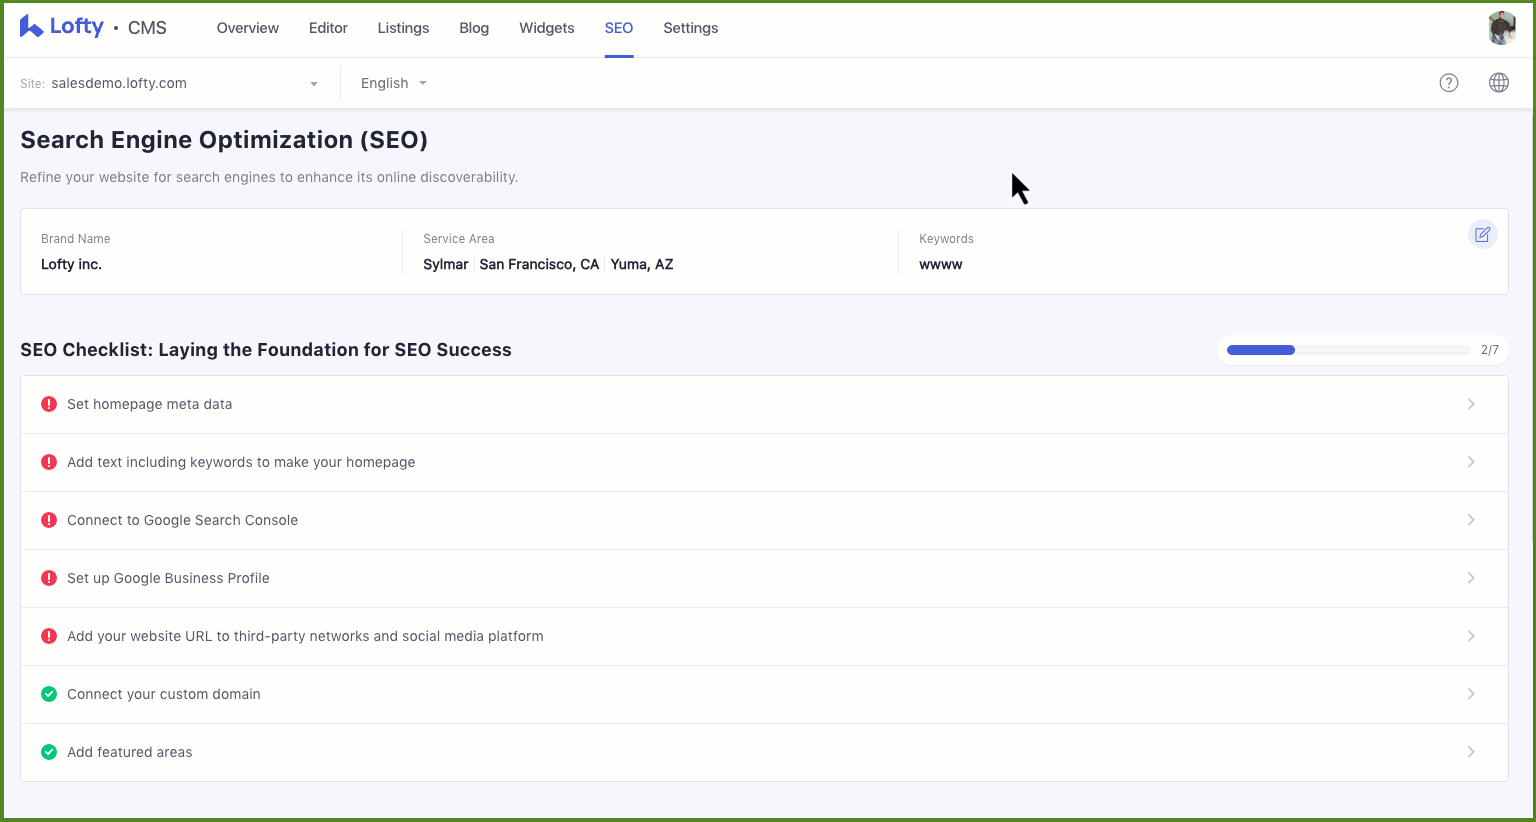Expand Connect to Google Search Console chevron

click(1471, 520)
